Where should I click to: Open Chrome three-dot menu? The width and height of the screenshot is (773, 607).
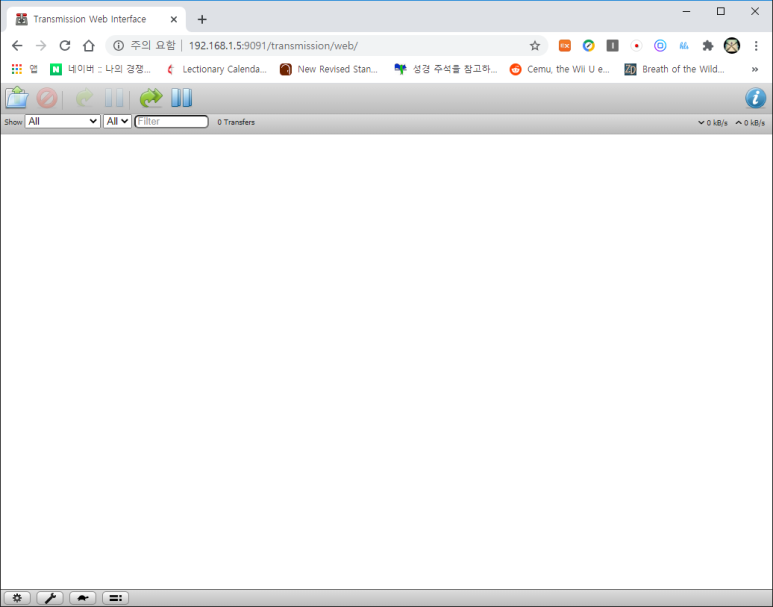point(756,46)
